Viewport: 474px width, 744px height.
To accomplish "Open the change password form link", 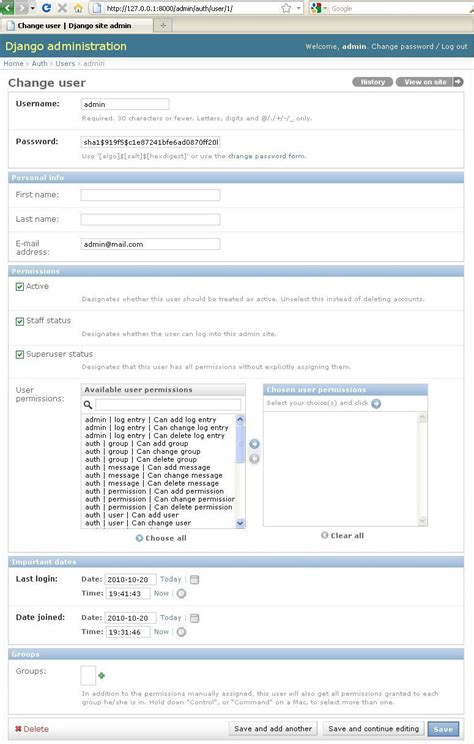I will pos(267,156).
